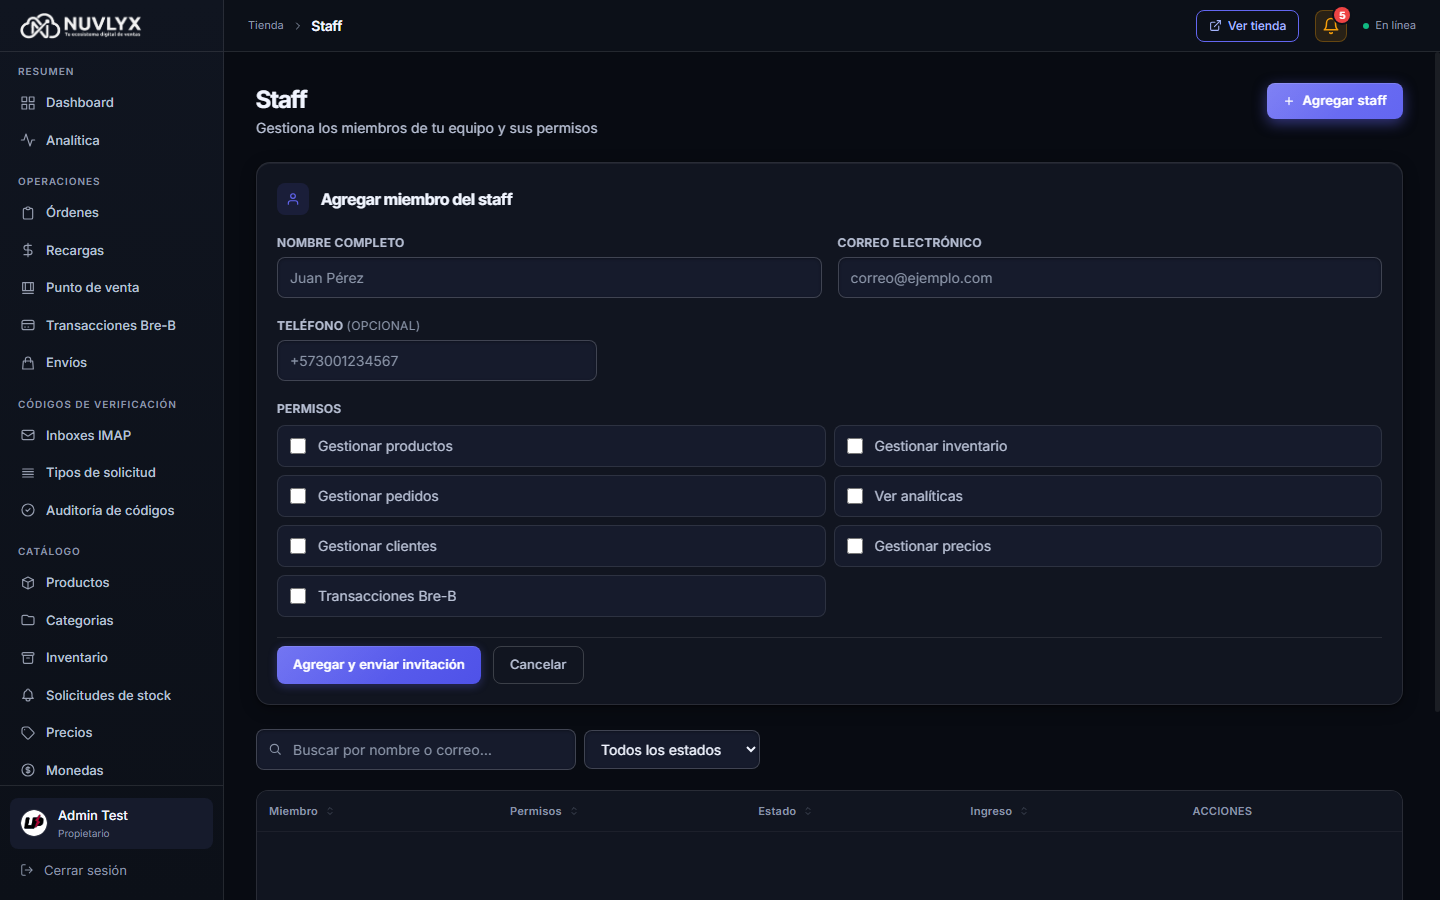The width and height of the screenshot is (1440, 900).
Task: Tick the Transacciones Bre-B permission checkbox
Action: click(x=298, y=596)
